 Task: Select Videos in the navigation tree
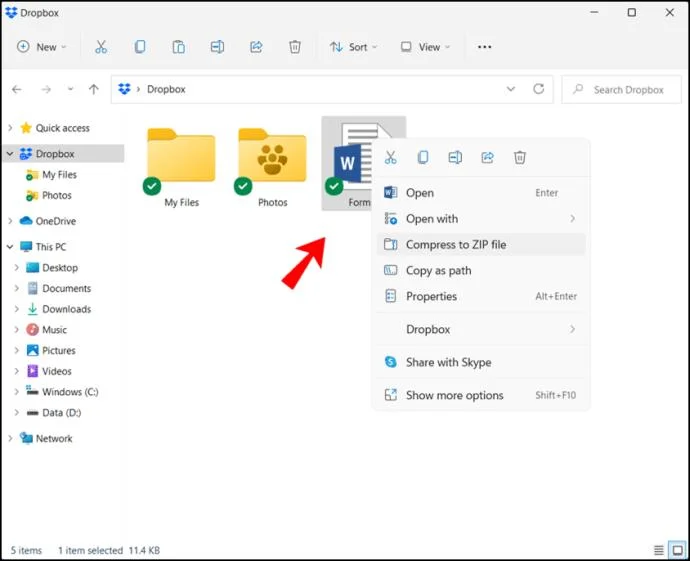click(x=49, y=371)
